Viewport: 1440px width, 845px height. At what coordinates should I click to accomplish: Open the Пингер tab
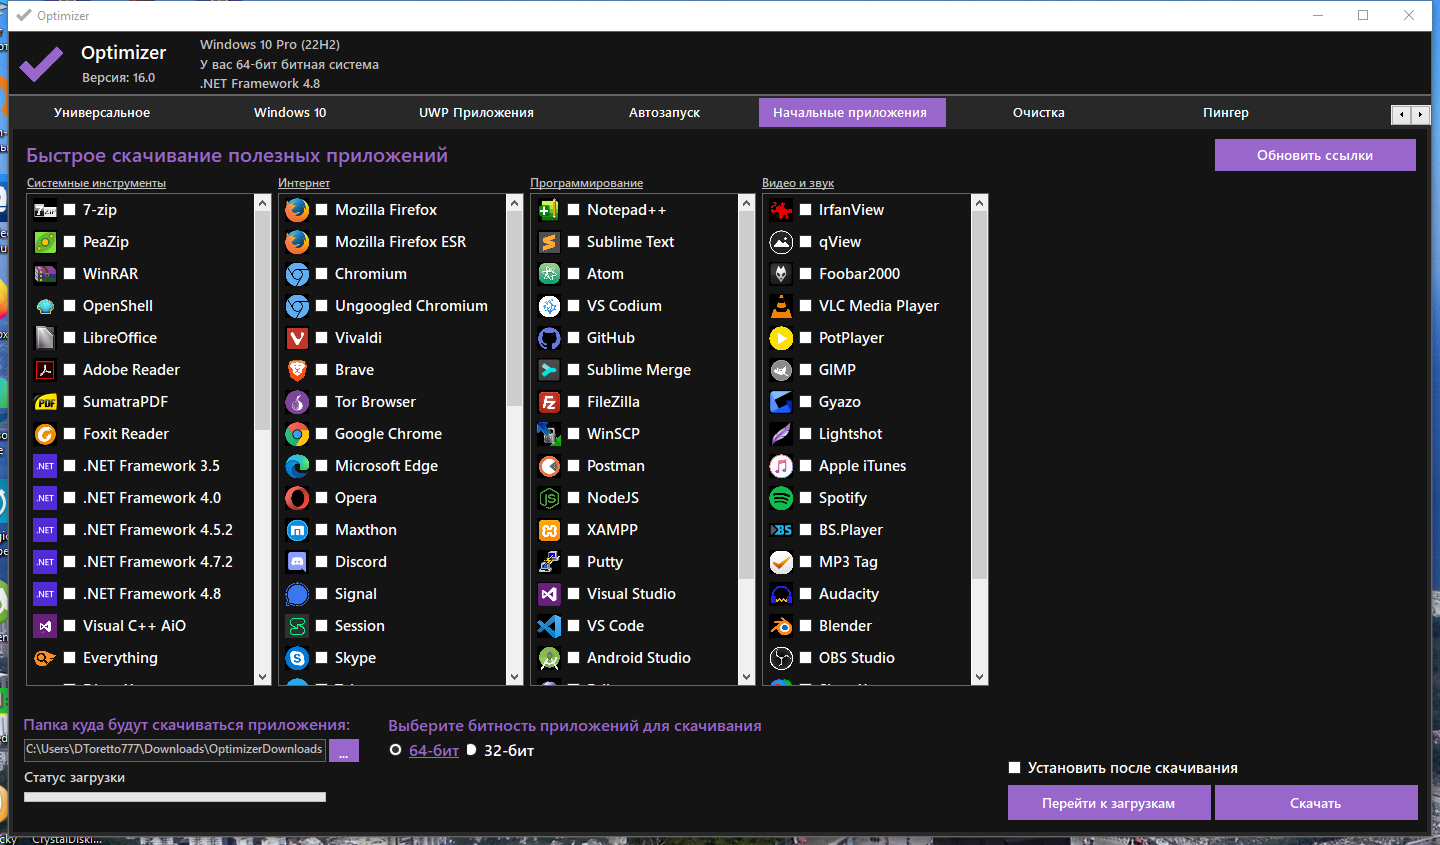(x=1226, y=113)
